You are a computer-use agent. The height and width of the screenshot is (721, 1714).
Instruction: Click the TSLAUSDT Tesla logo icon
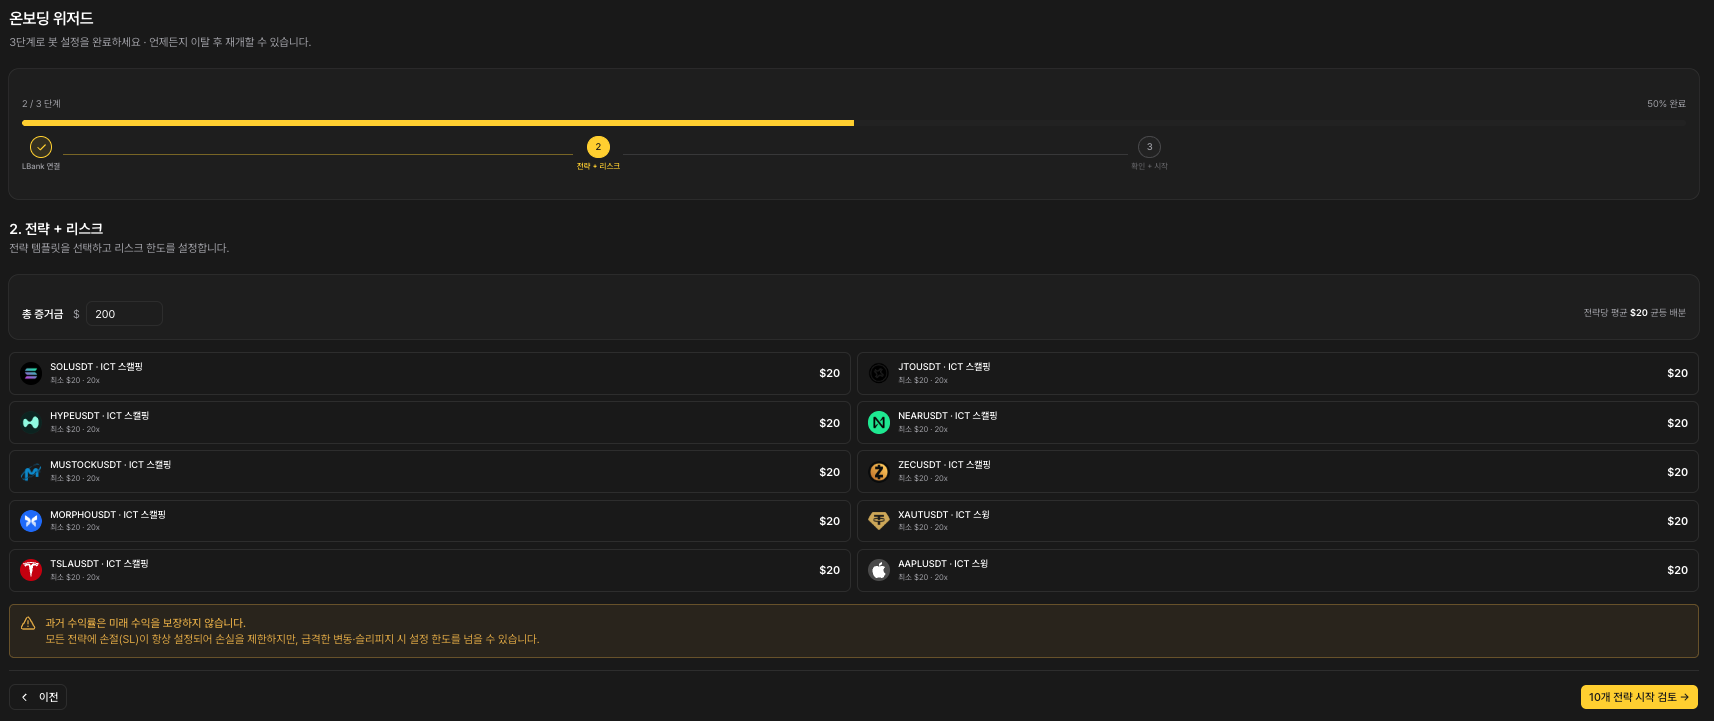coord(31,570)
